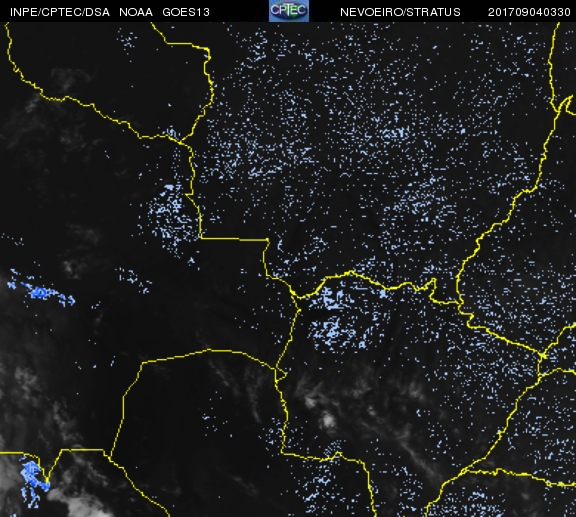
Task: Select the hook-shaped notch on the central wavy border
Action: tap(433, 286)
